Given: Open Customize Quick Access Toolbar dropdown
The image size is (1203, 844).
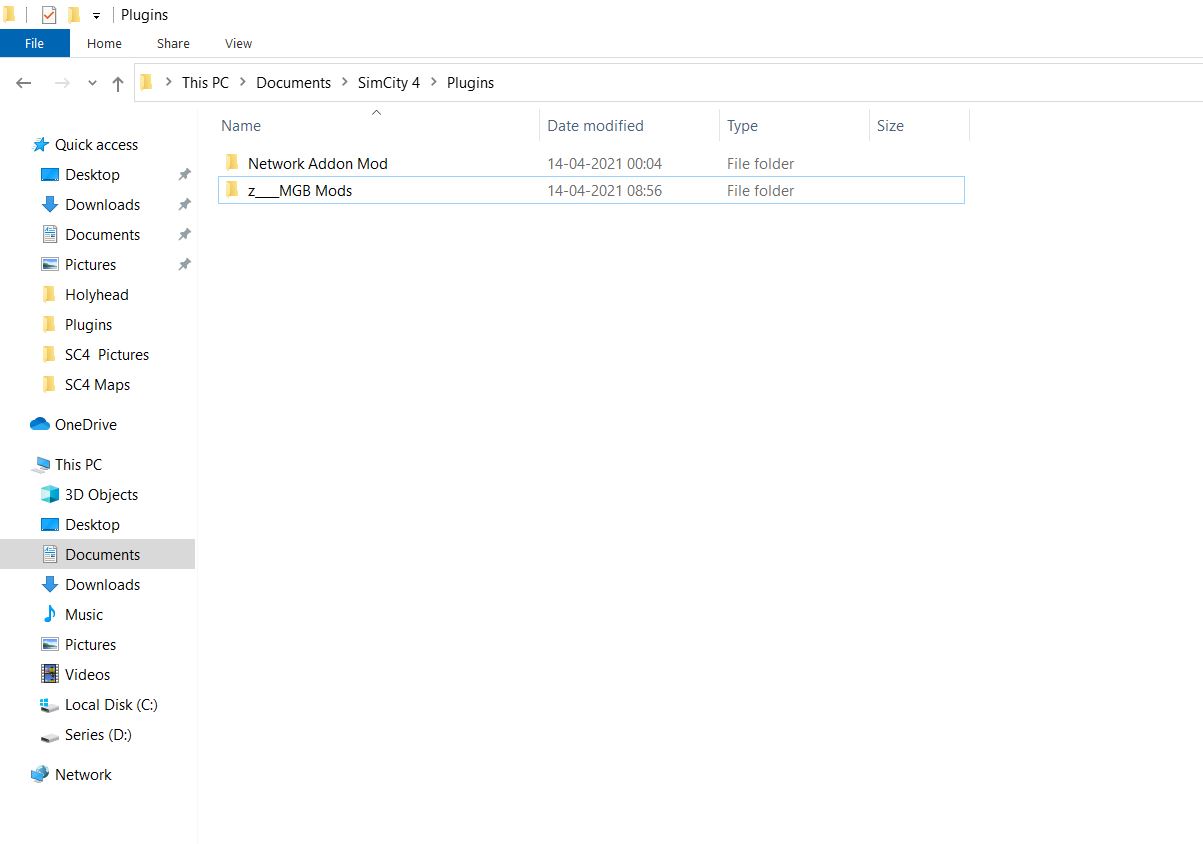Looking at the screenshot, I should coord(96,16).
